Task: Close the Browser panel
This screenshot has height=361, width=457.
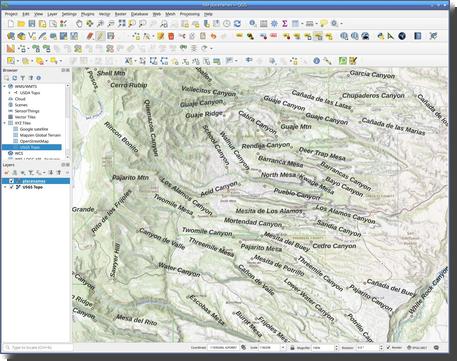Action: tap(68, 70)
